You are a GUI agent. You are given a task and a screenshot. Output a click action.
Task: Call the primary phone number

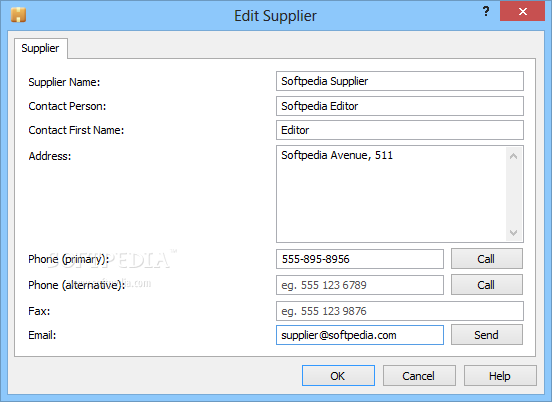coord(487,259)
